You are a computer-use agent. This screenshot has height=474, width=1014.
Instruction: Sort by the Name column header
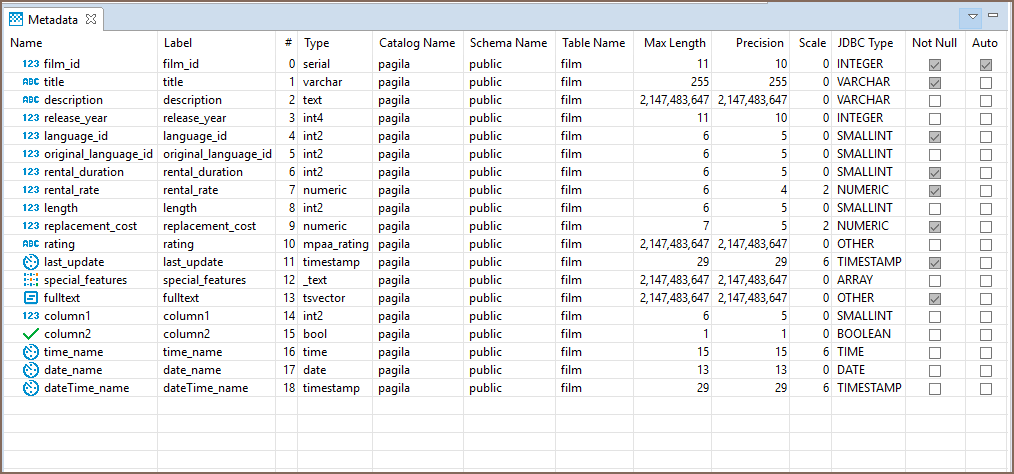(x=27, y=43)
